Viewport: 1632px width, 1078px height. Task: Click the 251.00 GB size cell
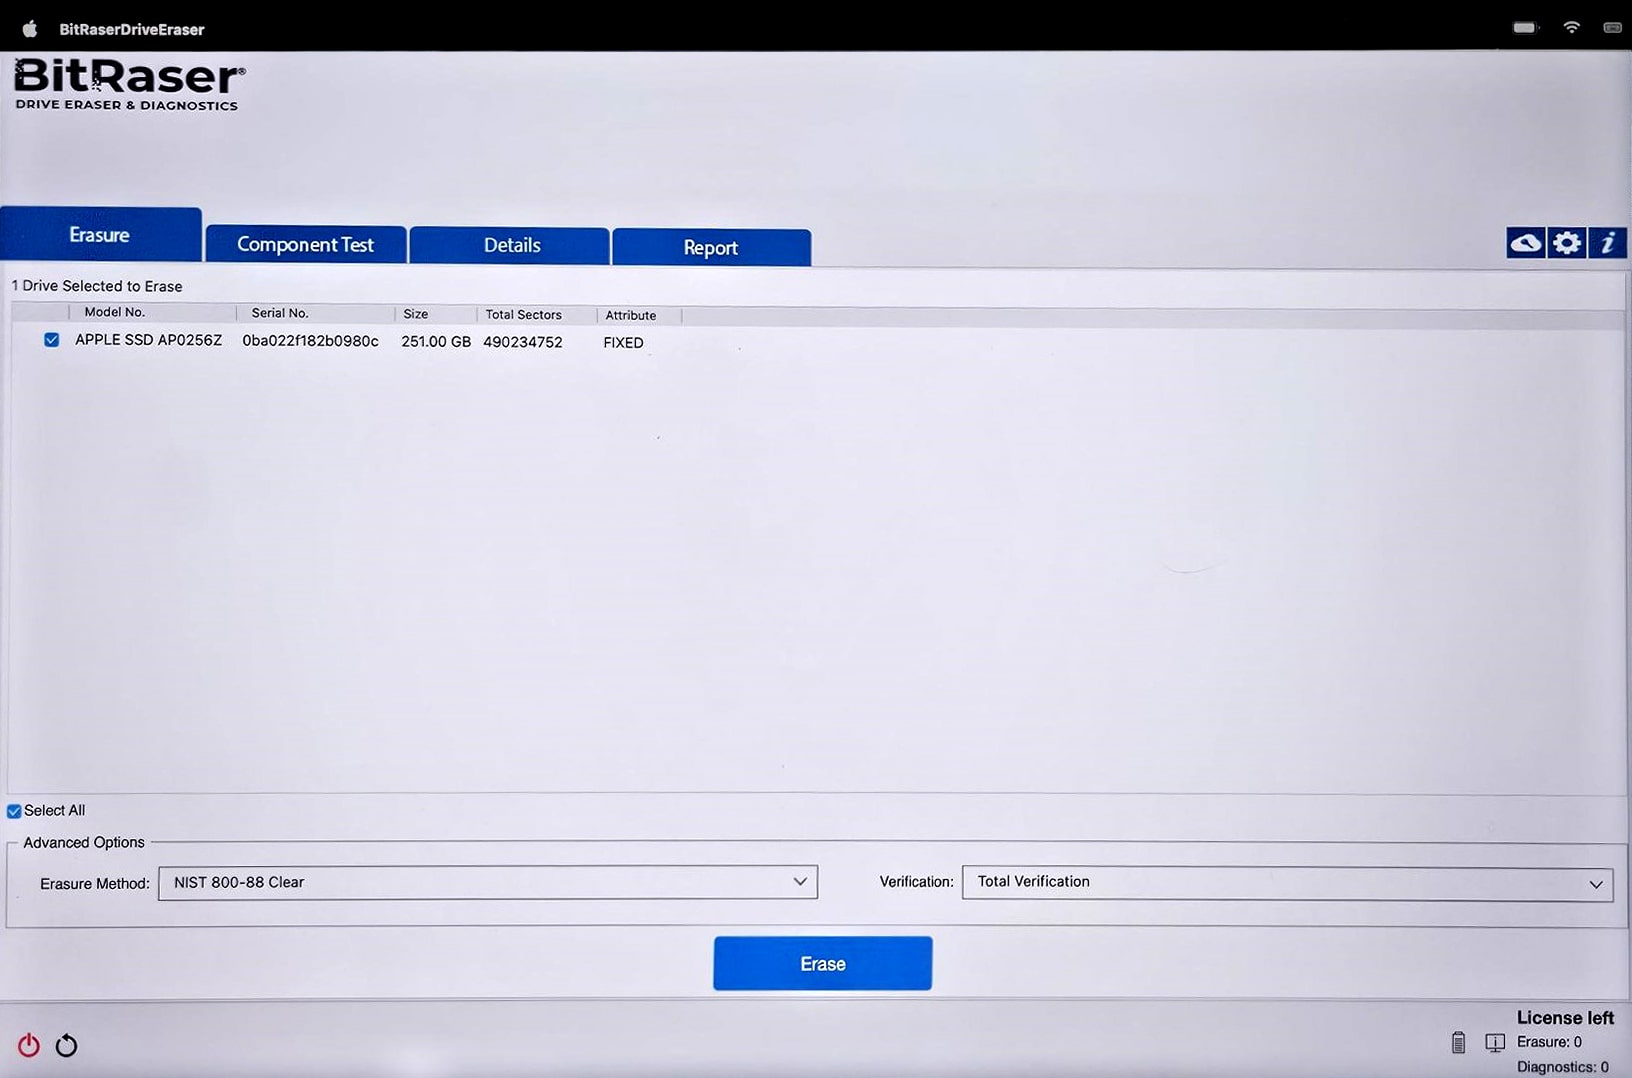pos(436,342)
